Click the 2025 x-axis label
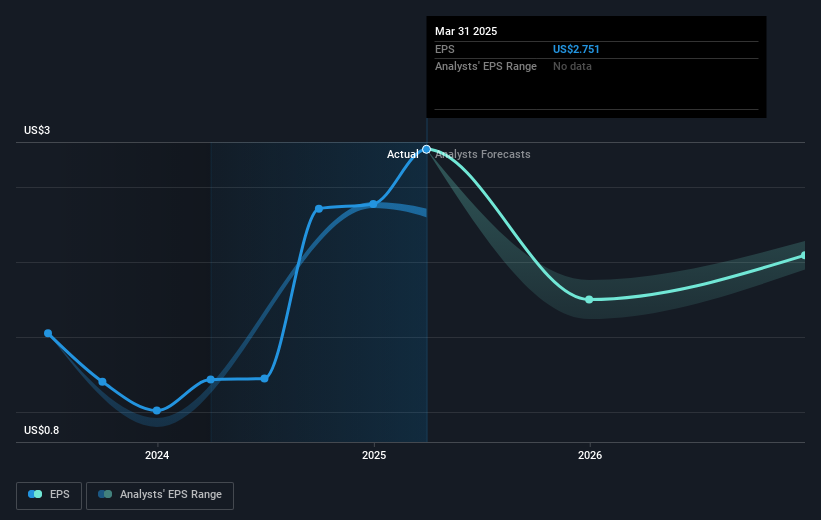The height and width of the screenshot is (520, 821). pyautogui.click(x=374, y=456)
